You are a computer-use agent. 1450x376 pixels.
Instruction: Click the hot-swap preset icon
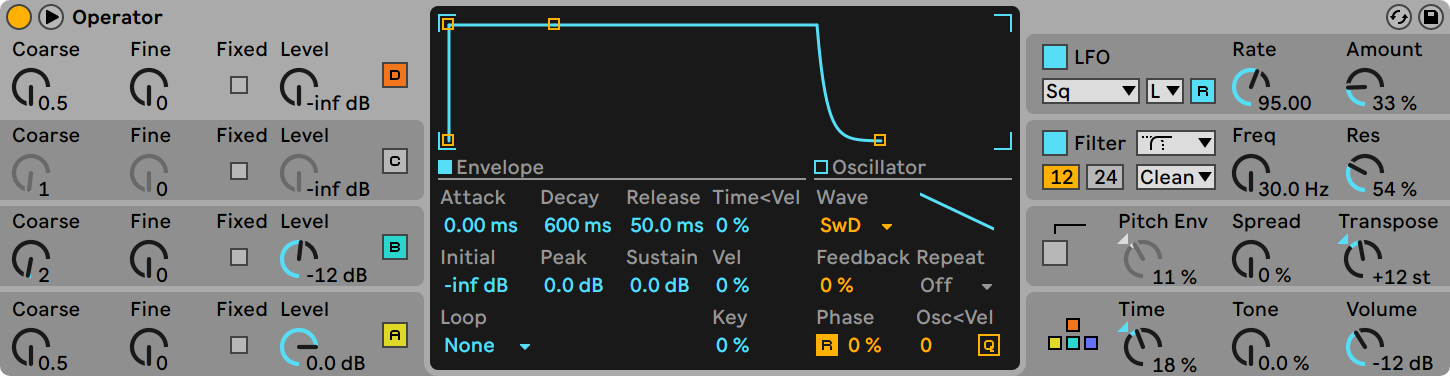point(1398,17)
